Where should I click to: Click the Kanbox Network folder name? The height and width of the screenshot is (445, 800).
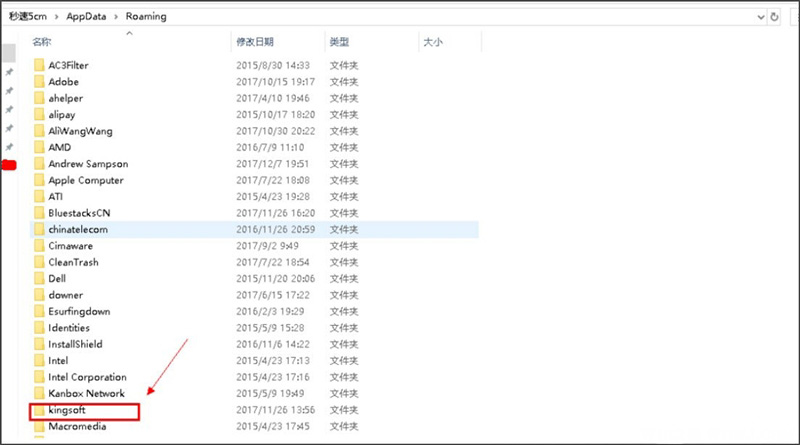(x=86, y=393)
